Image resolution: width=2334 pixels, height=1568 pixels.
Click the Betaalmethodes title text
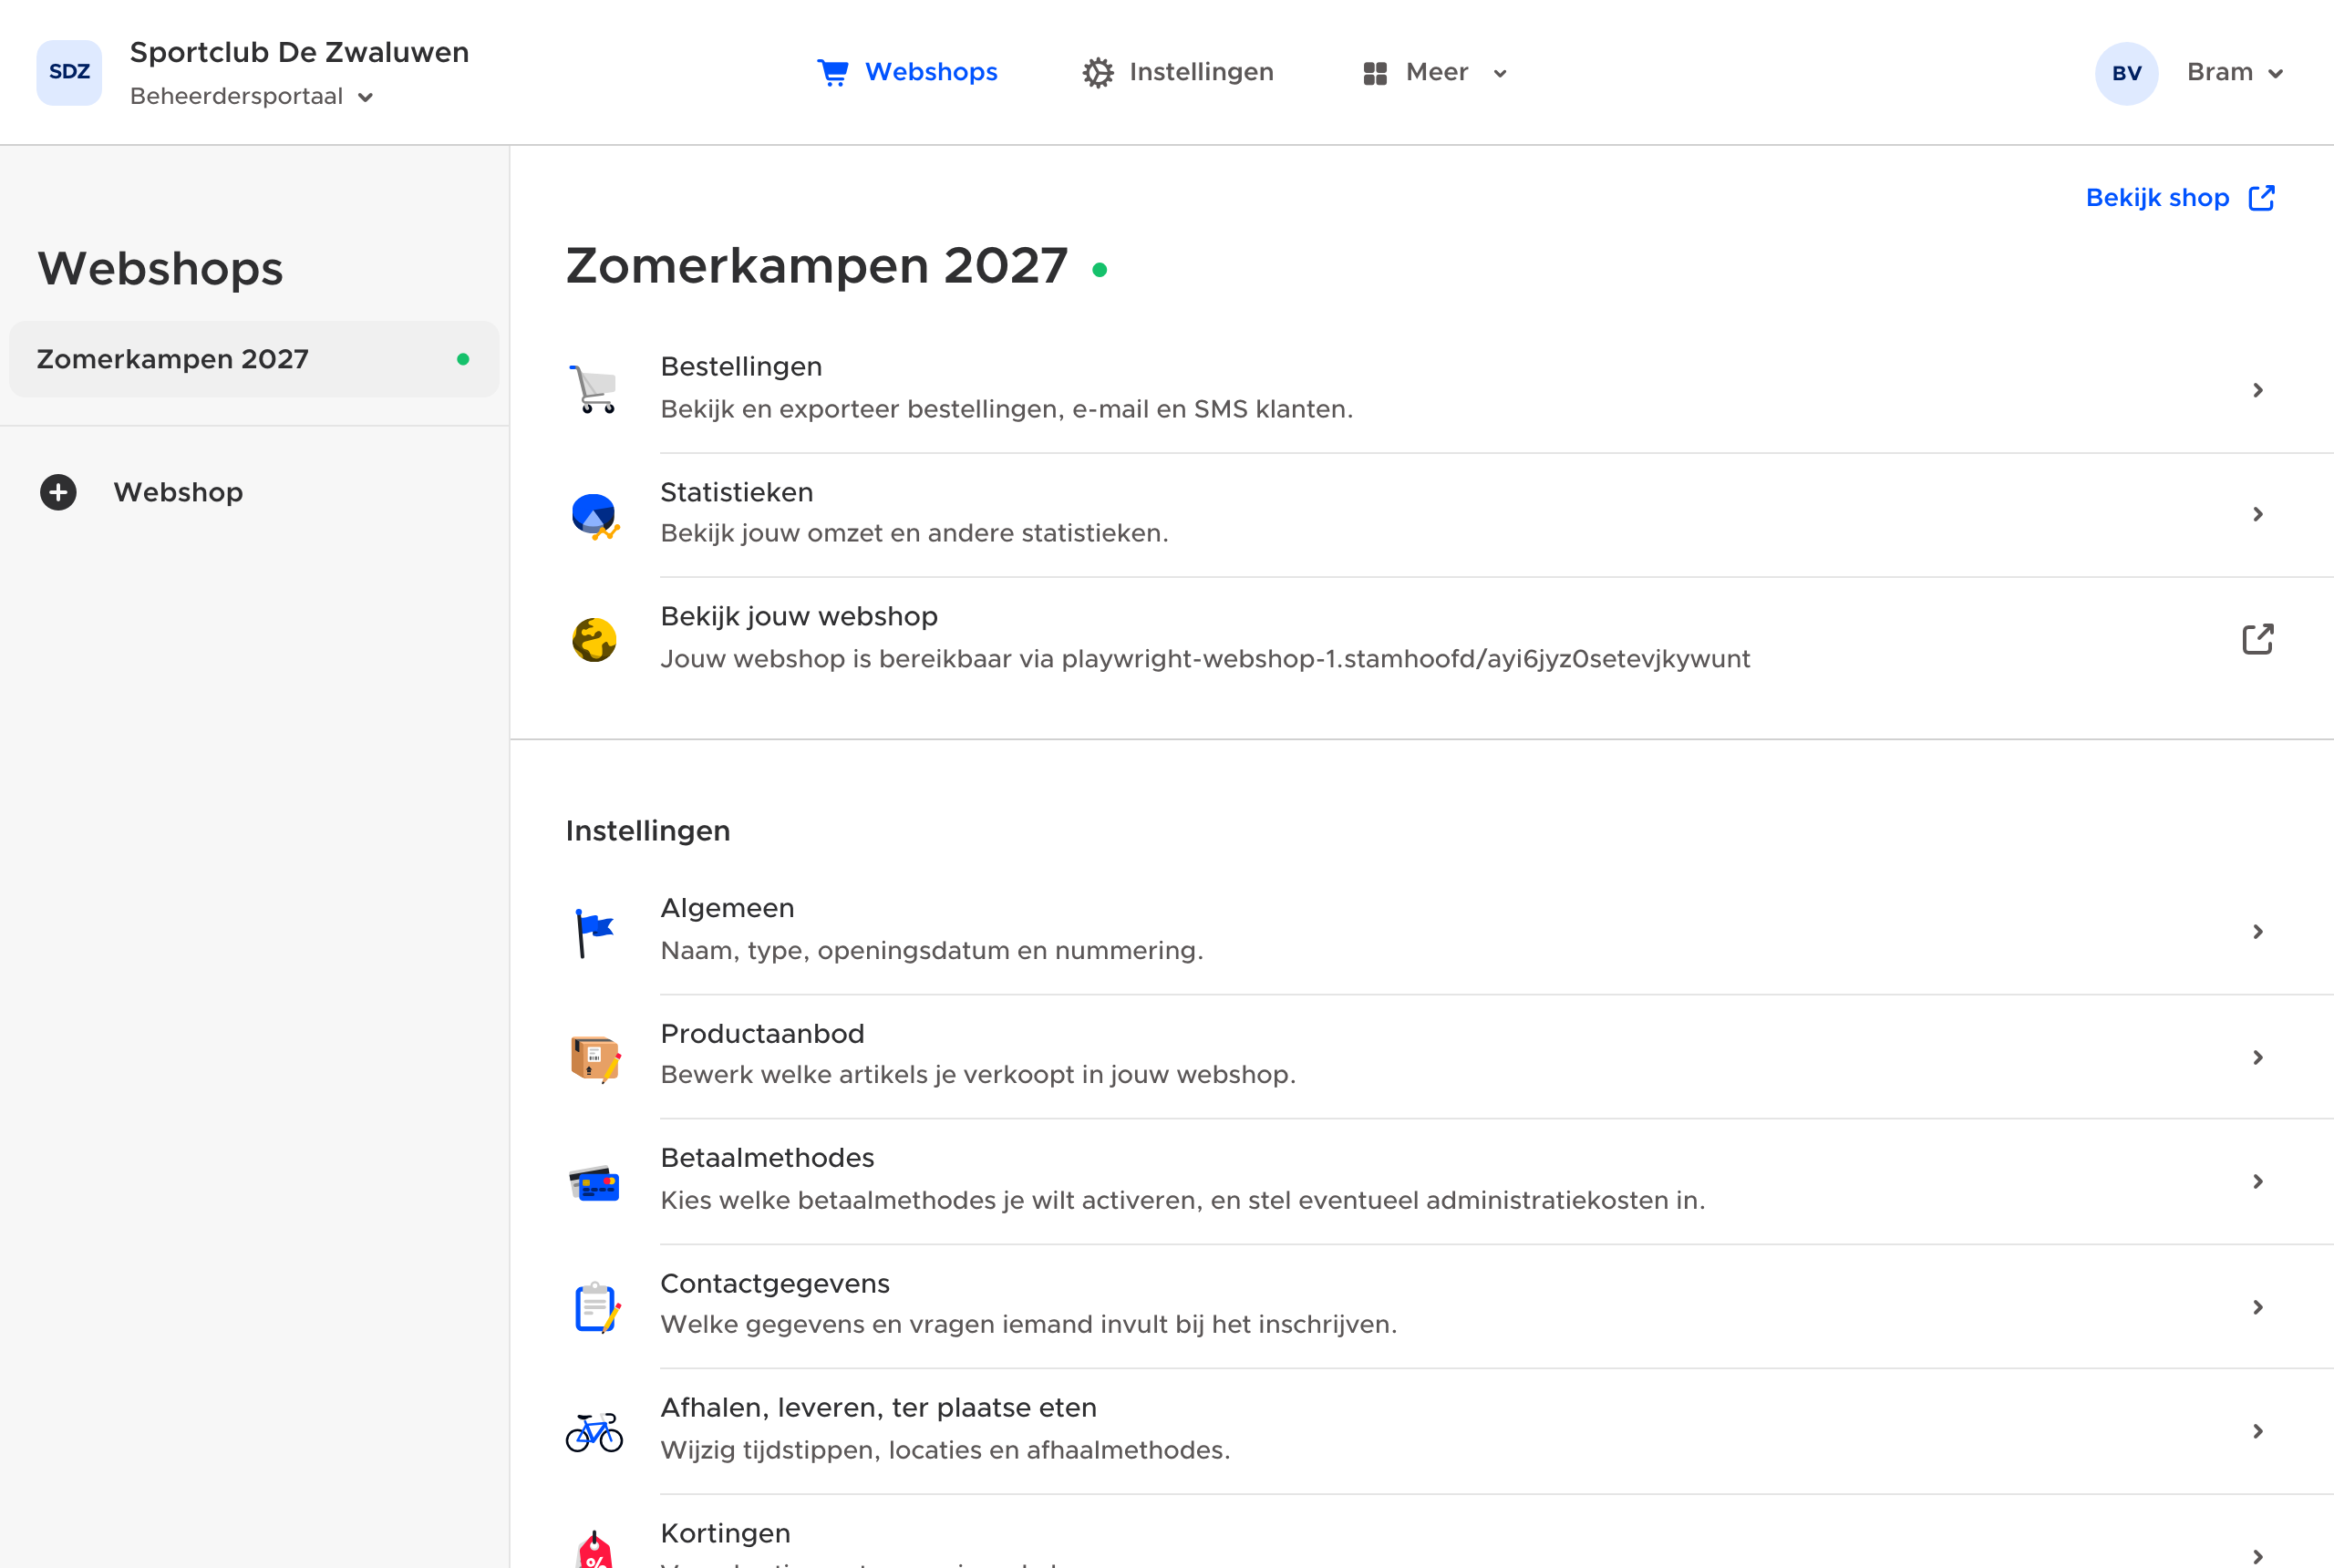(x=767, y=1158)
